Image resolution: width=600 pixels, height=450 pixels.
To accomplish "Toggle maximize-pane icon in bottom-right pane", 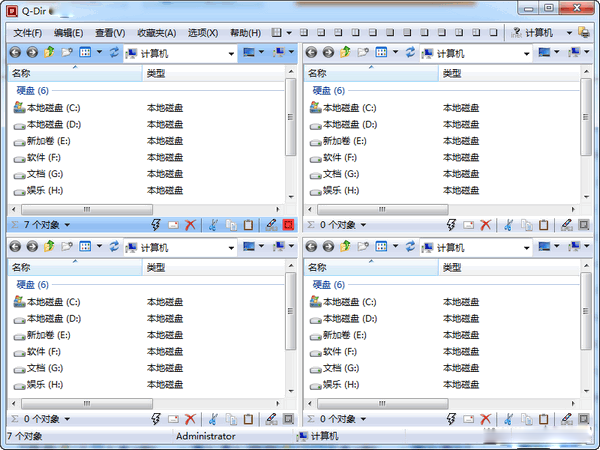I will 584,419.
